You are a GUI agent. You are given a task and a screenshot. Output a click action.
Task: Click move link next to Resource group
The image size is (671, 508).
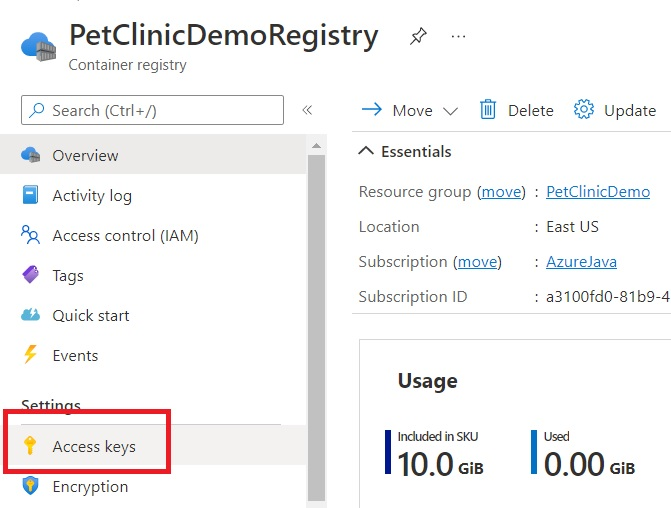pos(501,192)
